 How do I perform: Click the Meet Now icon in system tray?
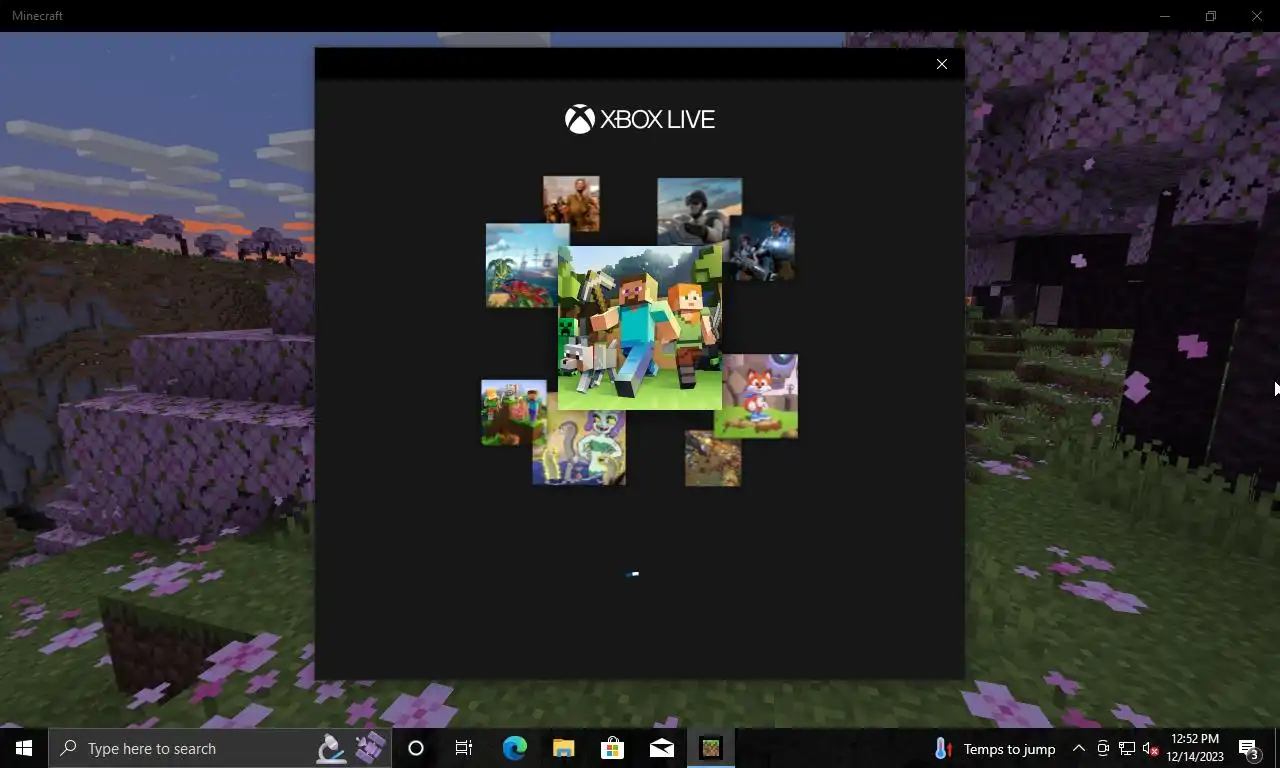pos(1103,749)
